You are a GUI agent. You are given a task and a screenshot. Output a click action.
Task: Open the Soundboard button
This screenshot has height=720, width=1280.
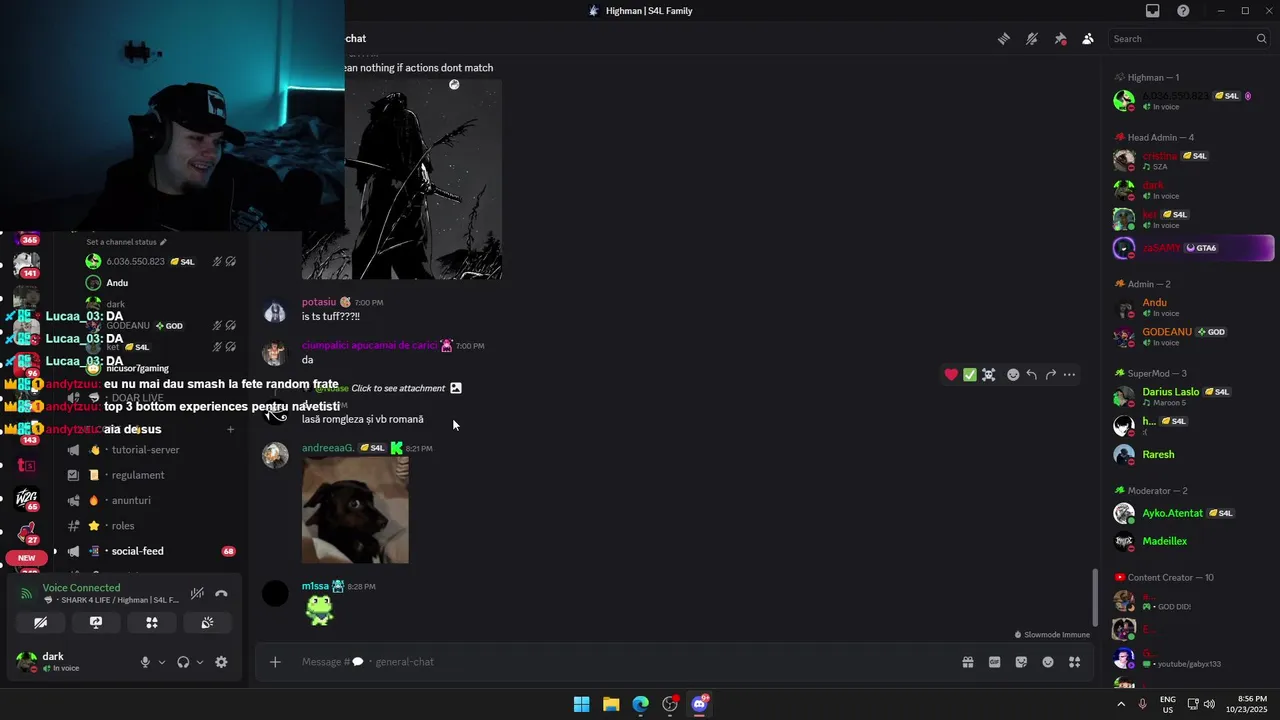point(207,622)
